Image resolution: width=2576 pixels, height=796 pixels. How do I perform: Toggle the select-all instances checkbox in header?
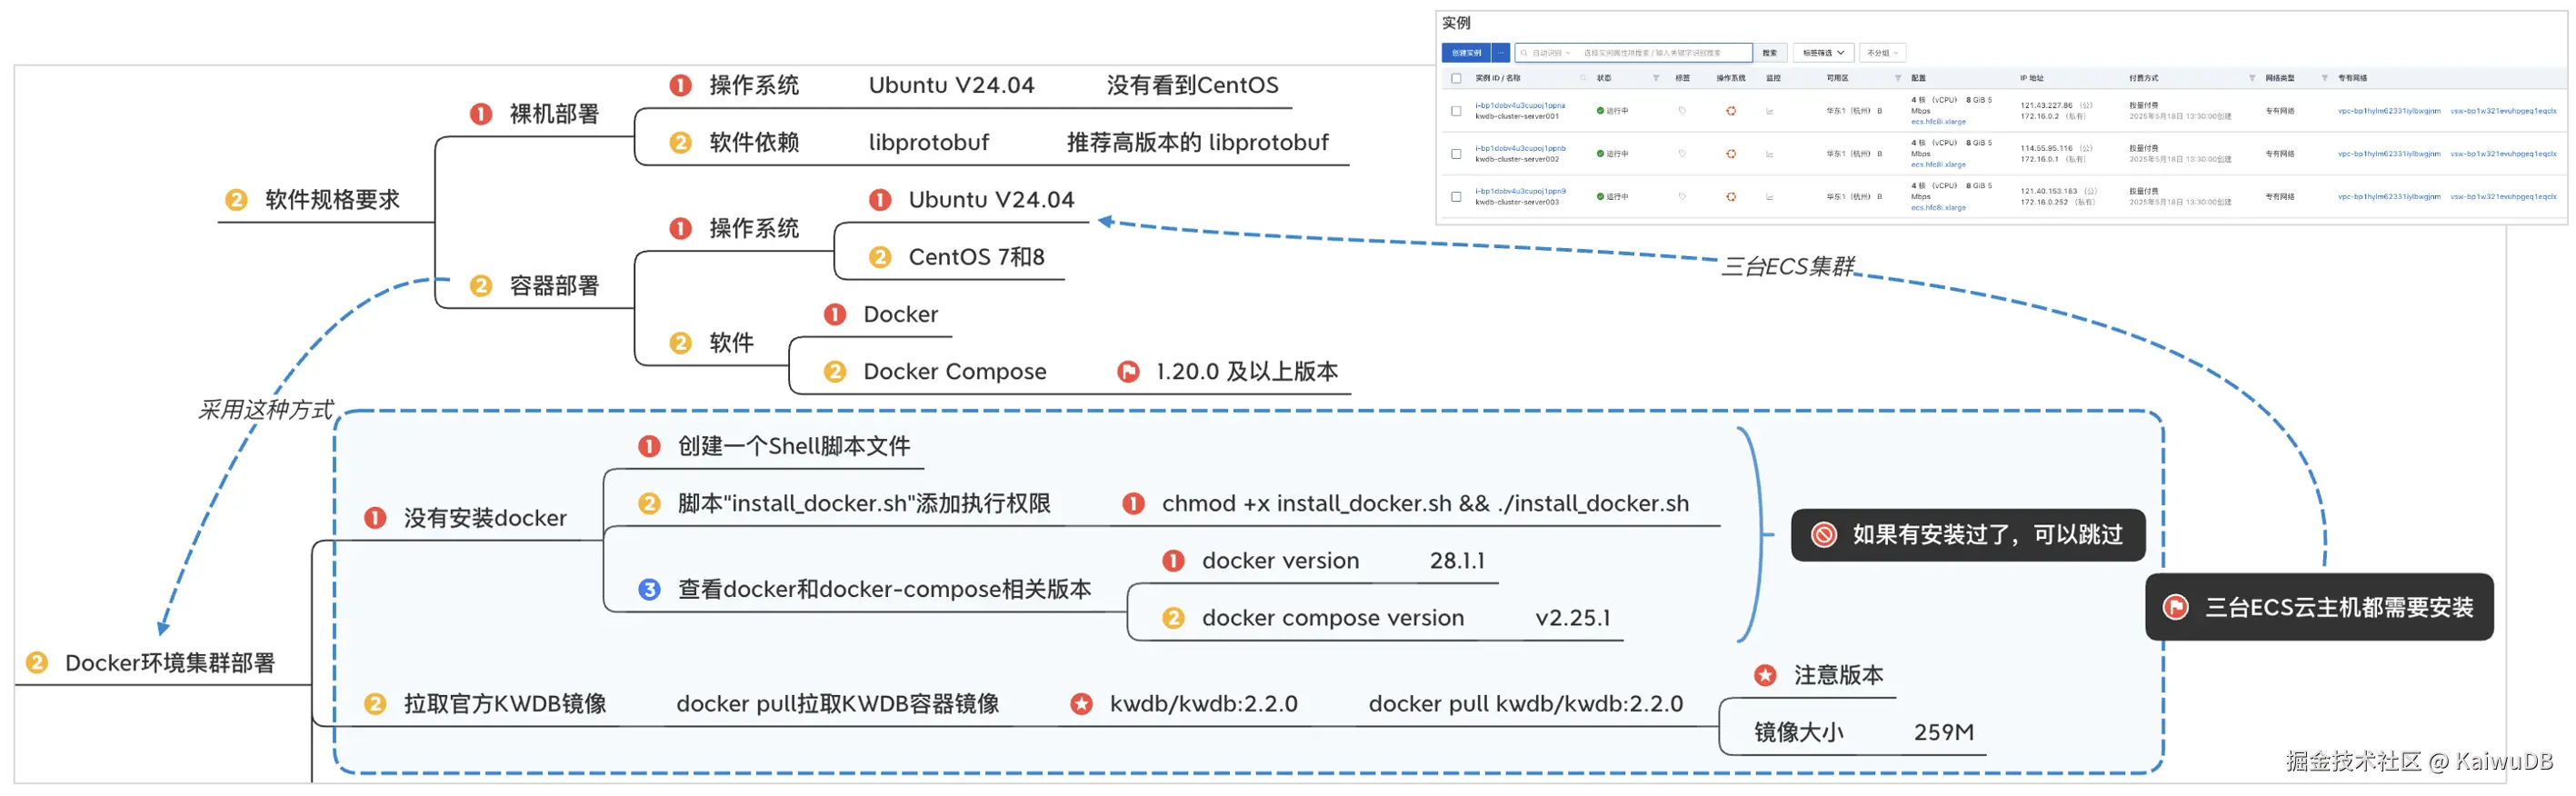coord(1456,78)
